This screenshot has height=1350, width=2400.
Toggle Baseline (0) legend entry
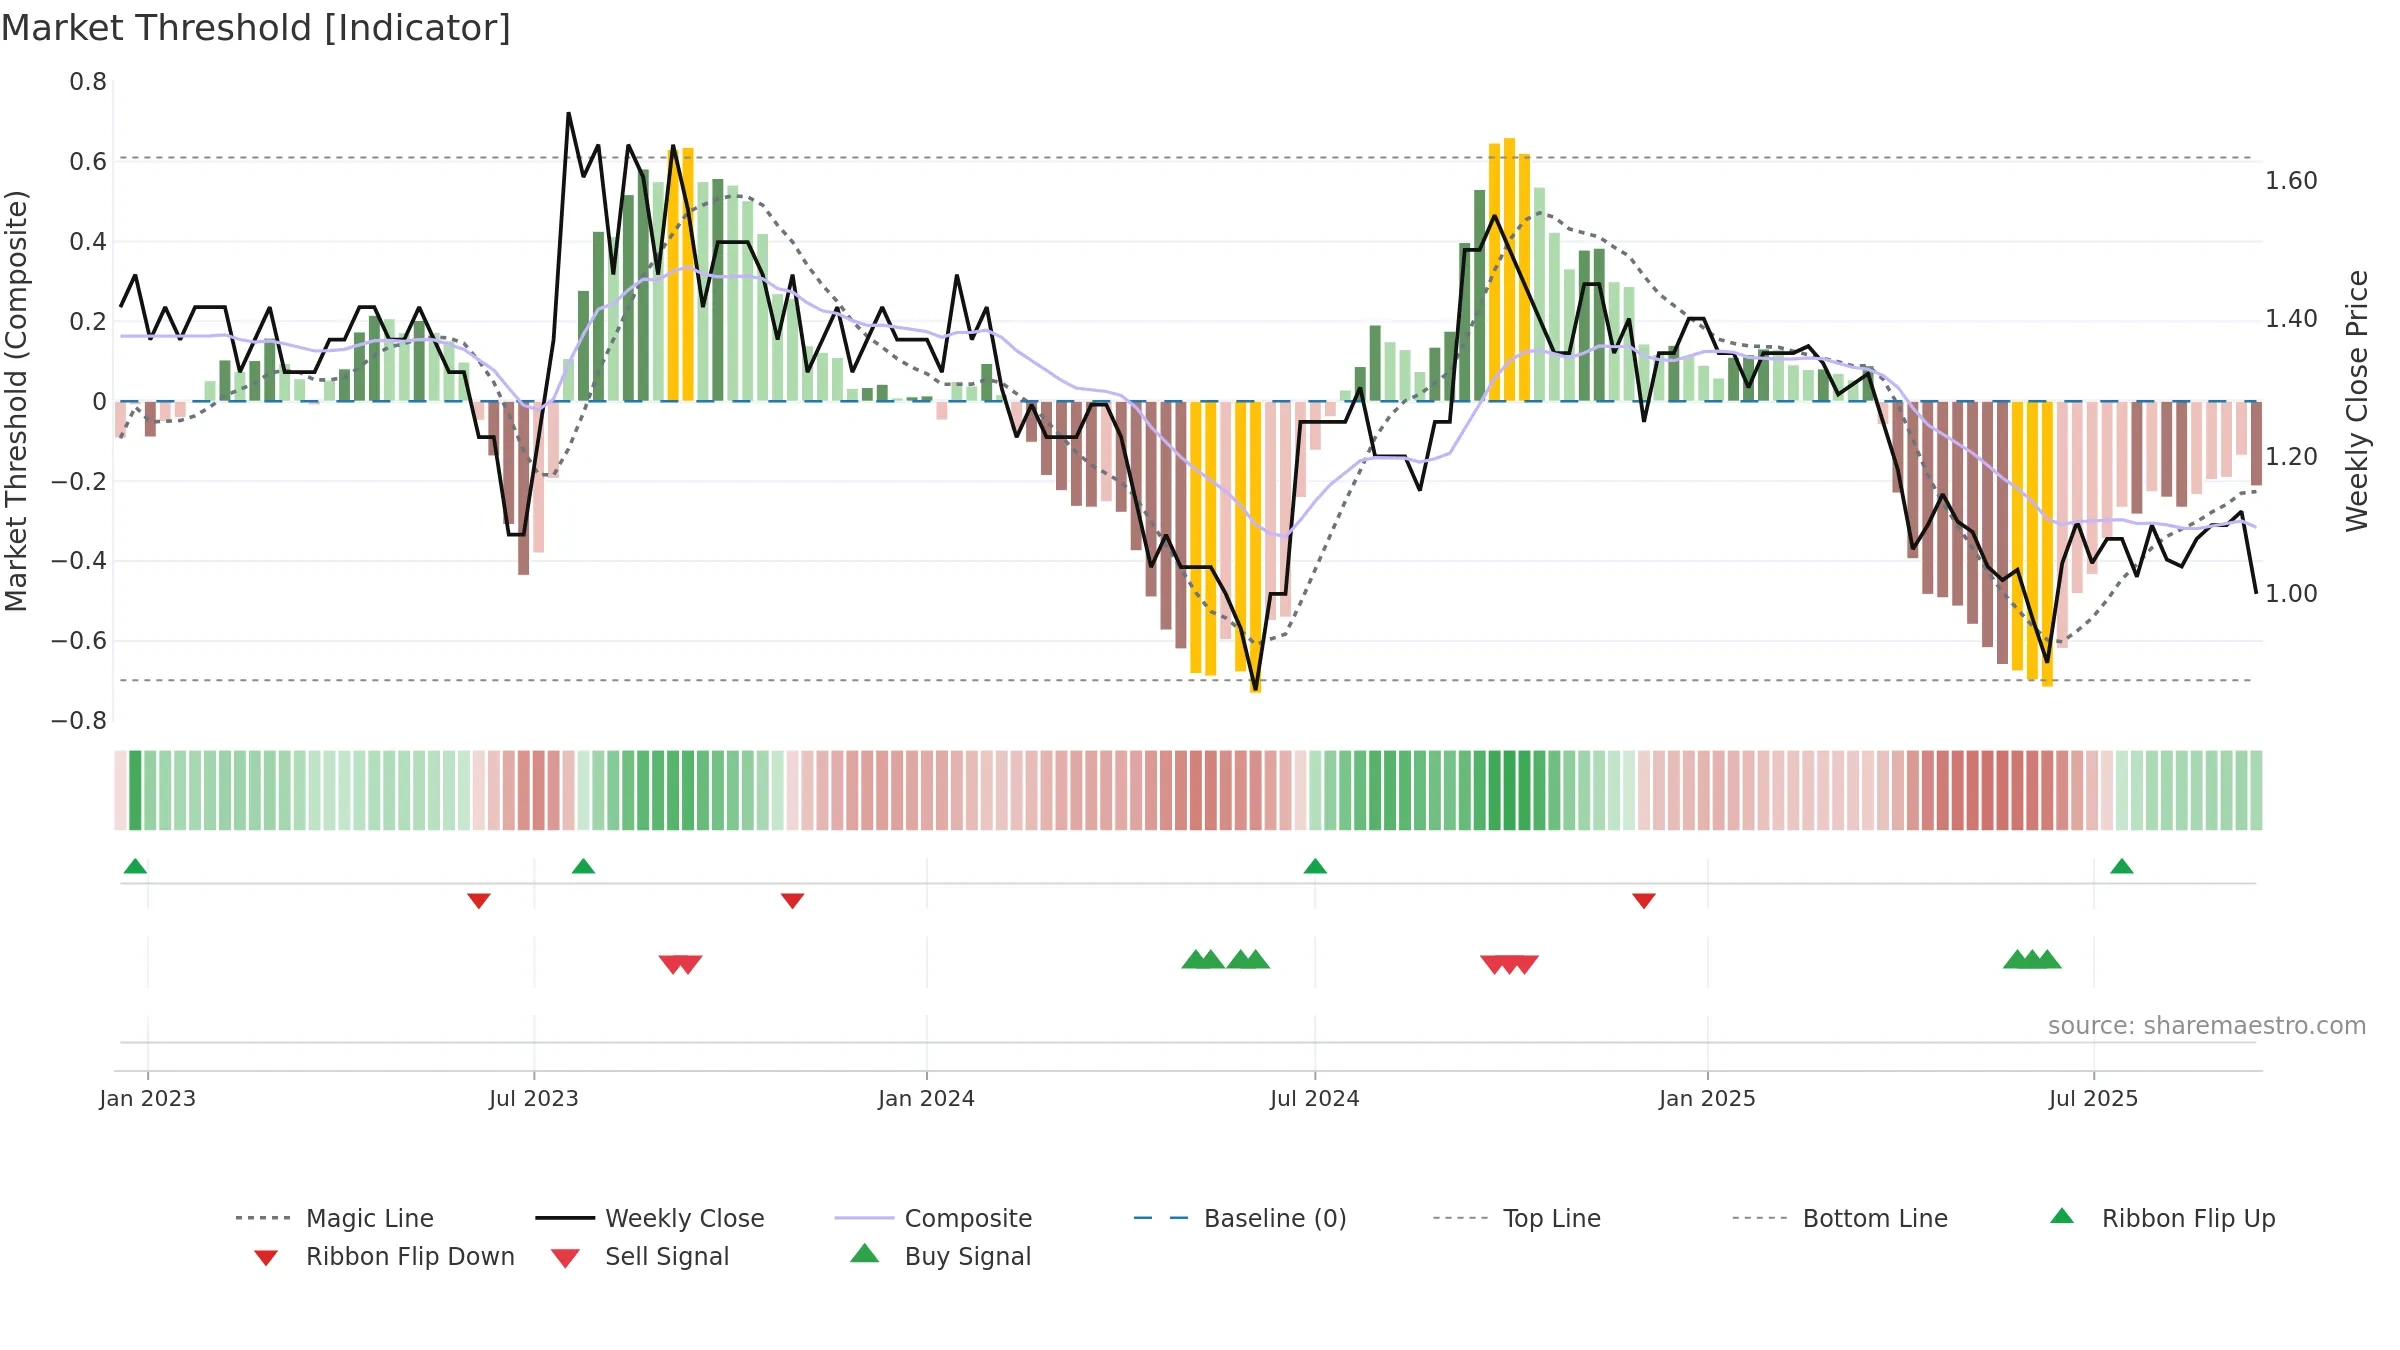pyautogui.click(x=1240, y=1218)
